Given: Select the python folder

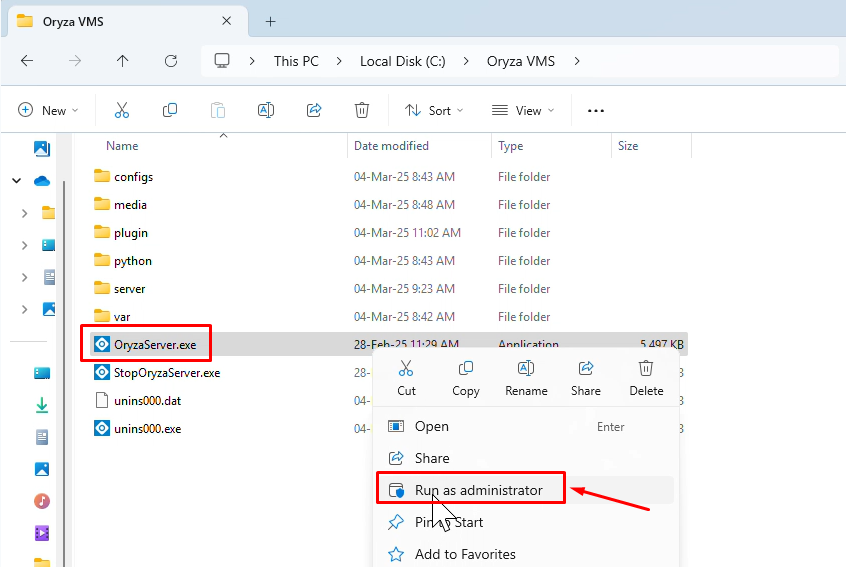Looking at the screenshot, I should tap(133, 261).
